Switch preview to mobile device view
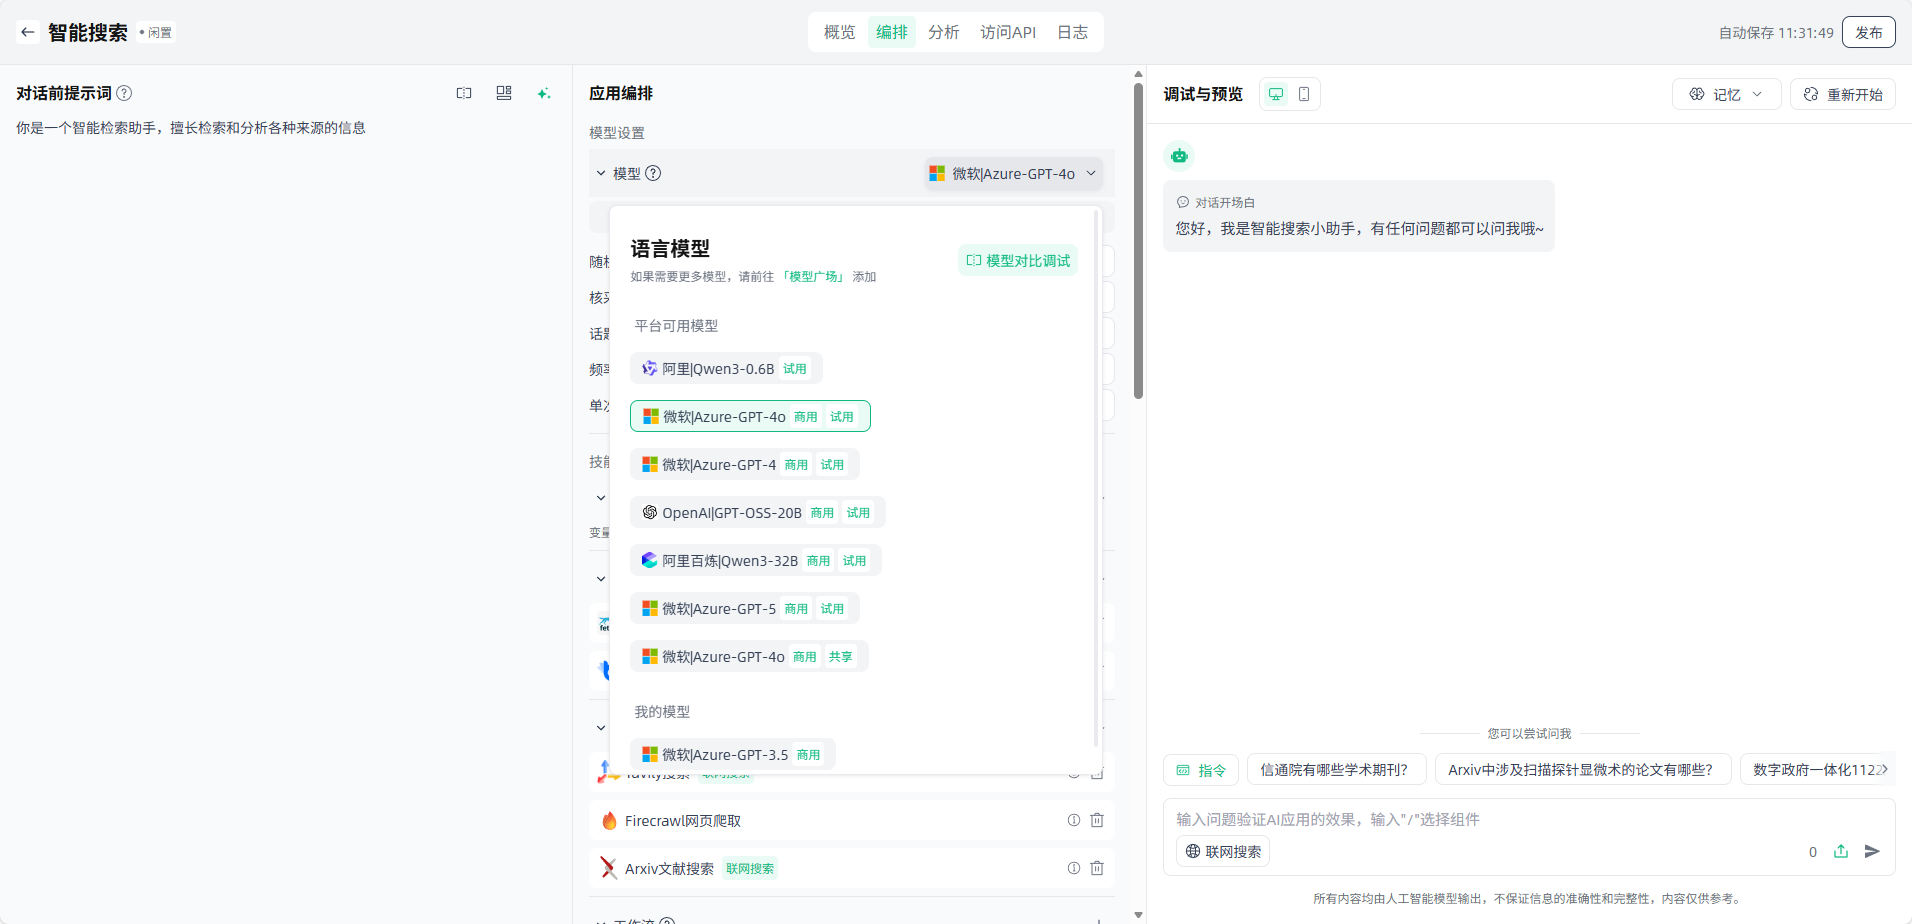The width and height of the screenshot is (1912, 924). [x=1304, y=94]
